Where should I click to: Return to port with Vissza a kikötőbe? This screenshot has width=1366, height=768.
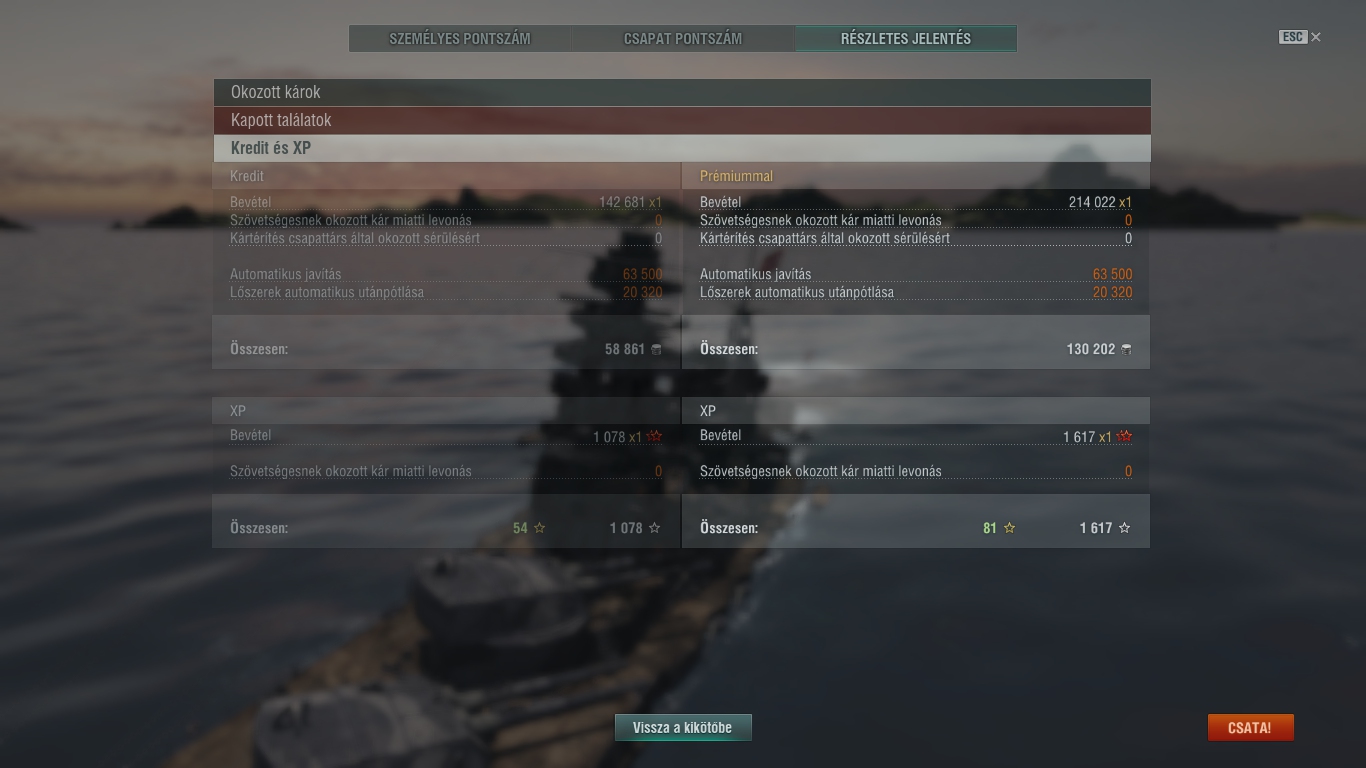click(x=683, y=728)
